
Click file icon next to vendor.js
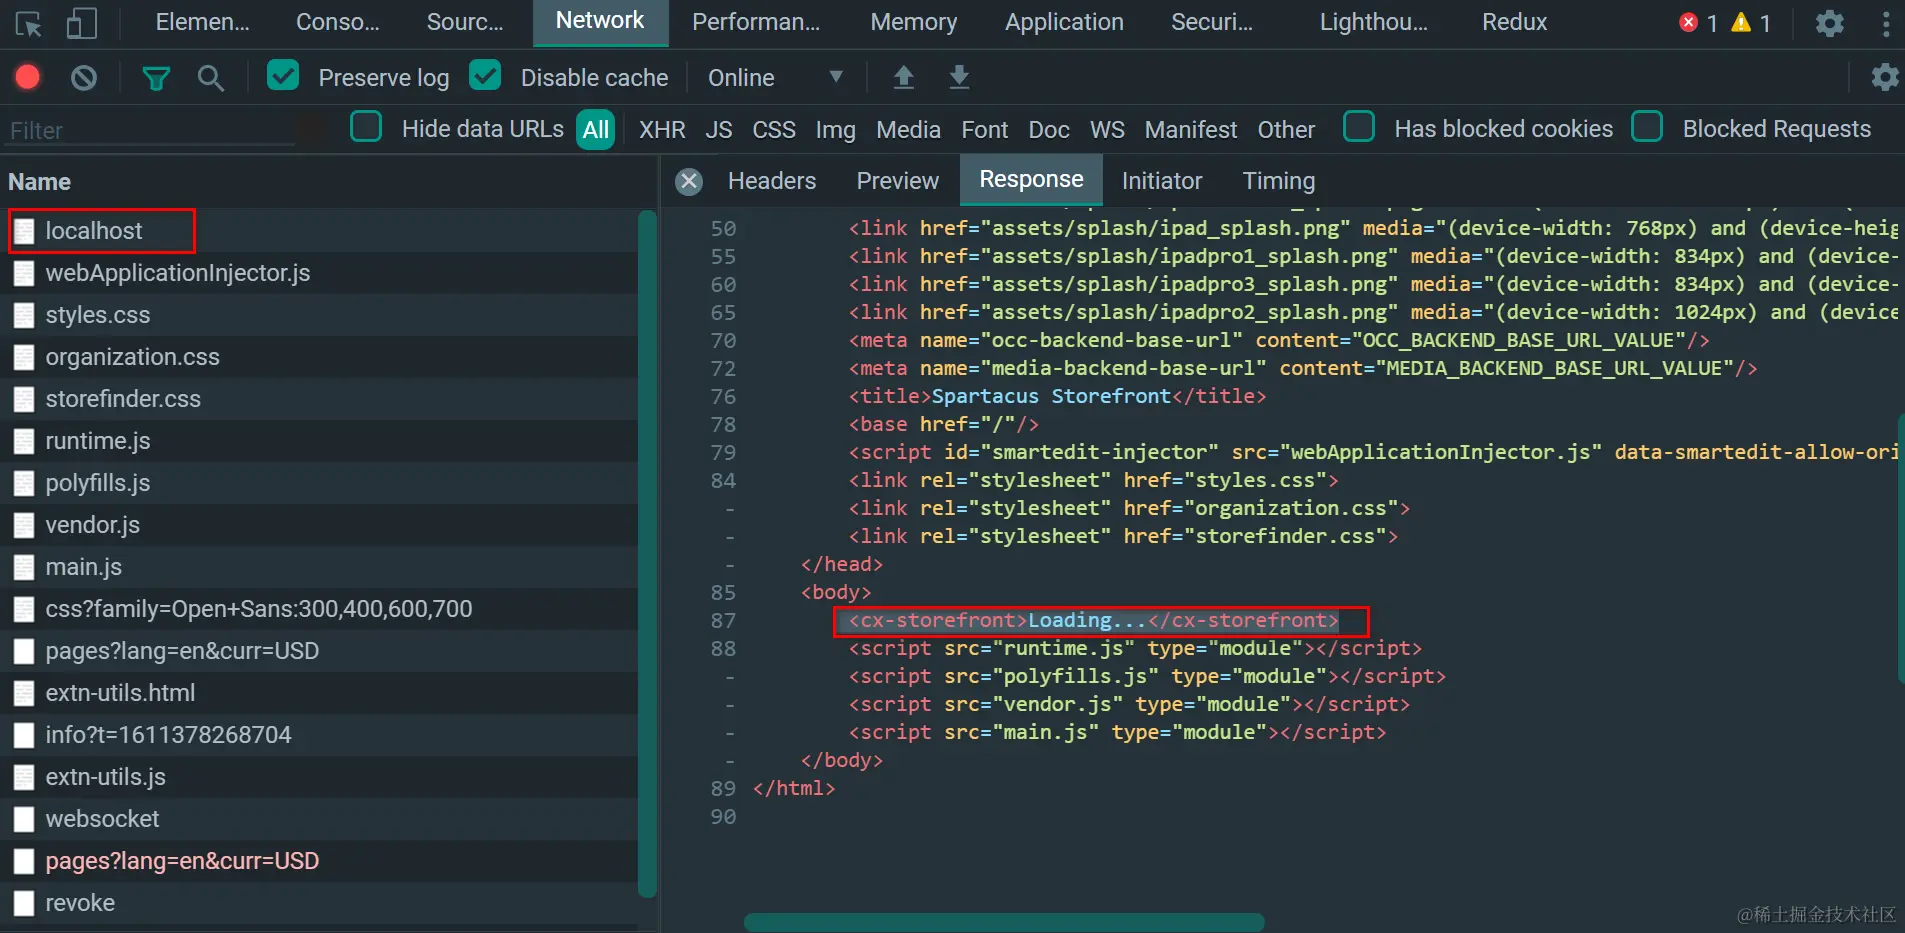25,525
